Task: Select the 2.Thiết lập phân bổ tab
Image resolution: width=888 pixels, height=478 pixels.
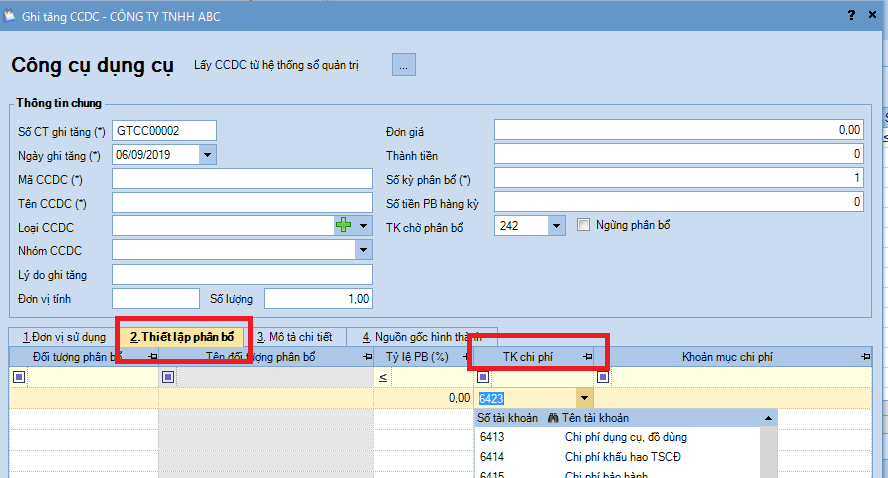Action: (x=182, y=337)
